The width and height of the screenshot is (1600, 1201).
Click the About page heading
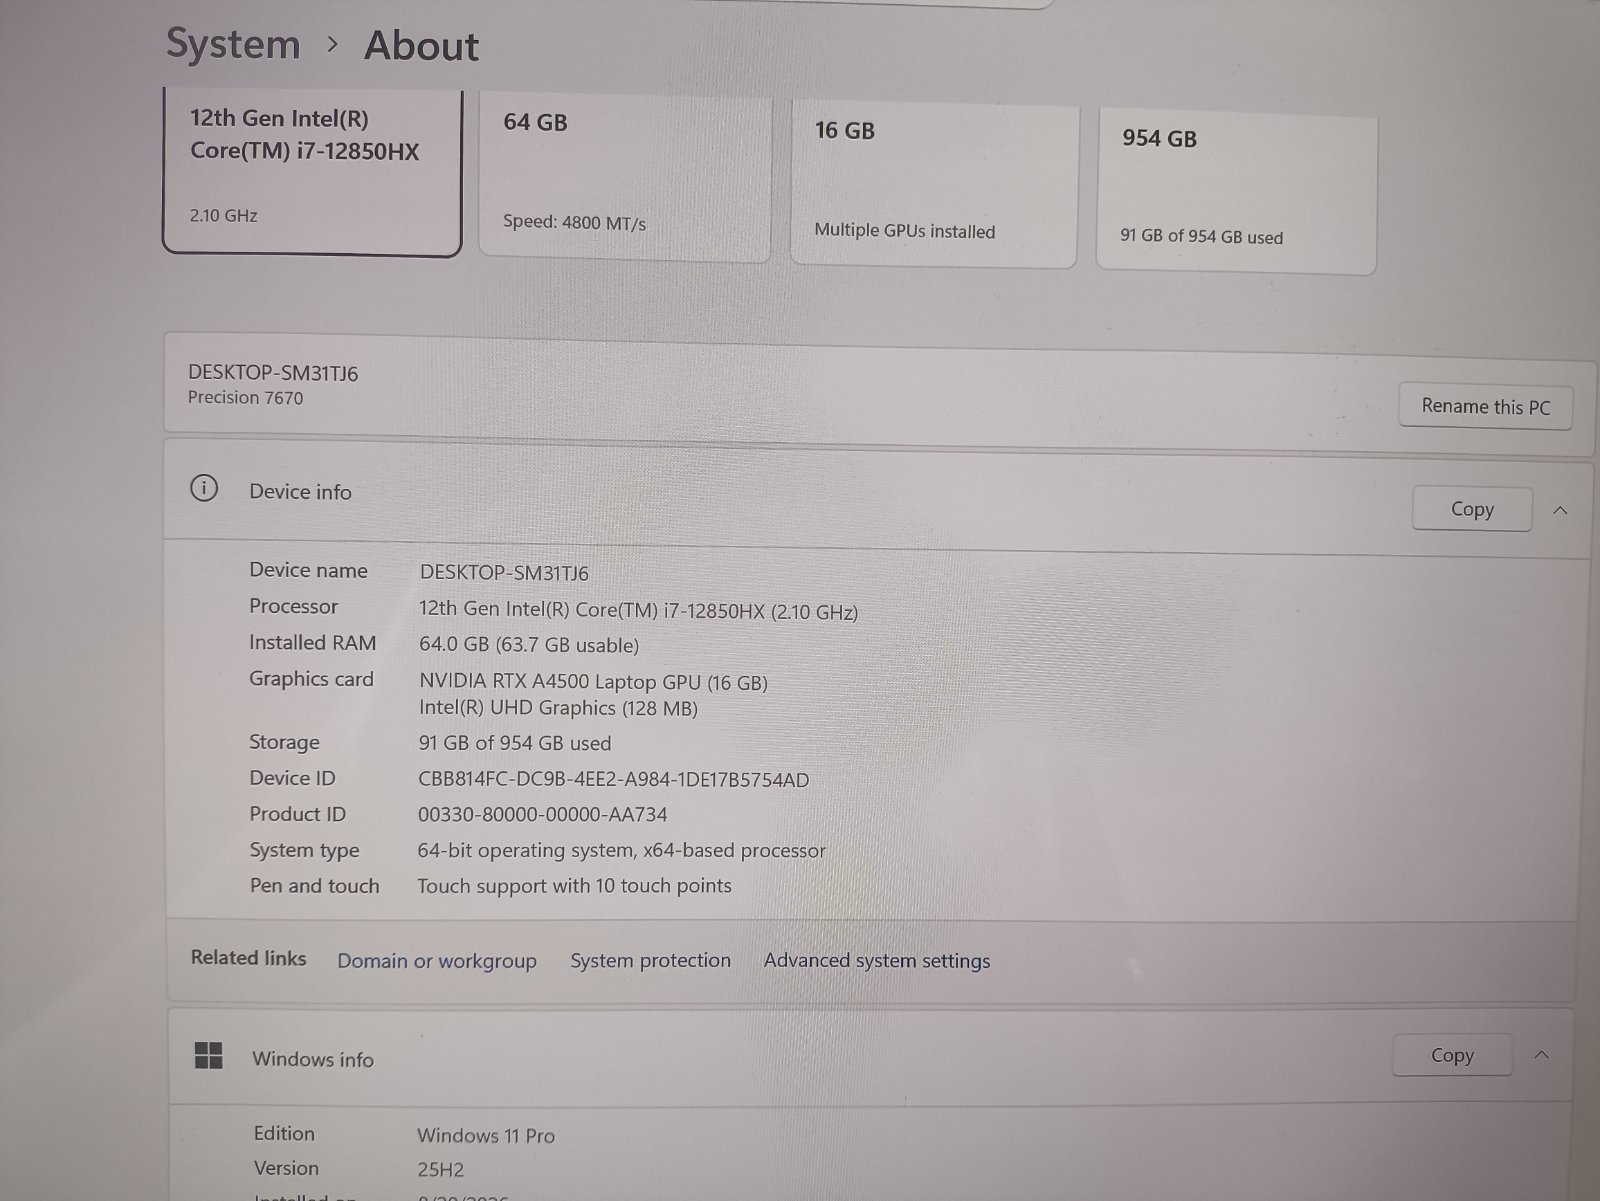(x=421, y=46)
